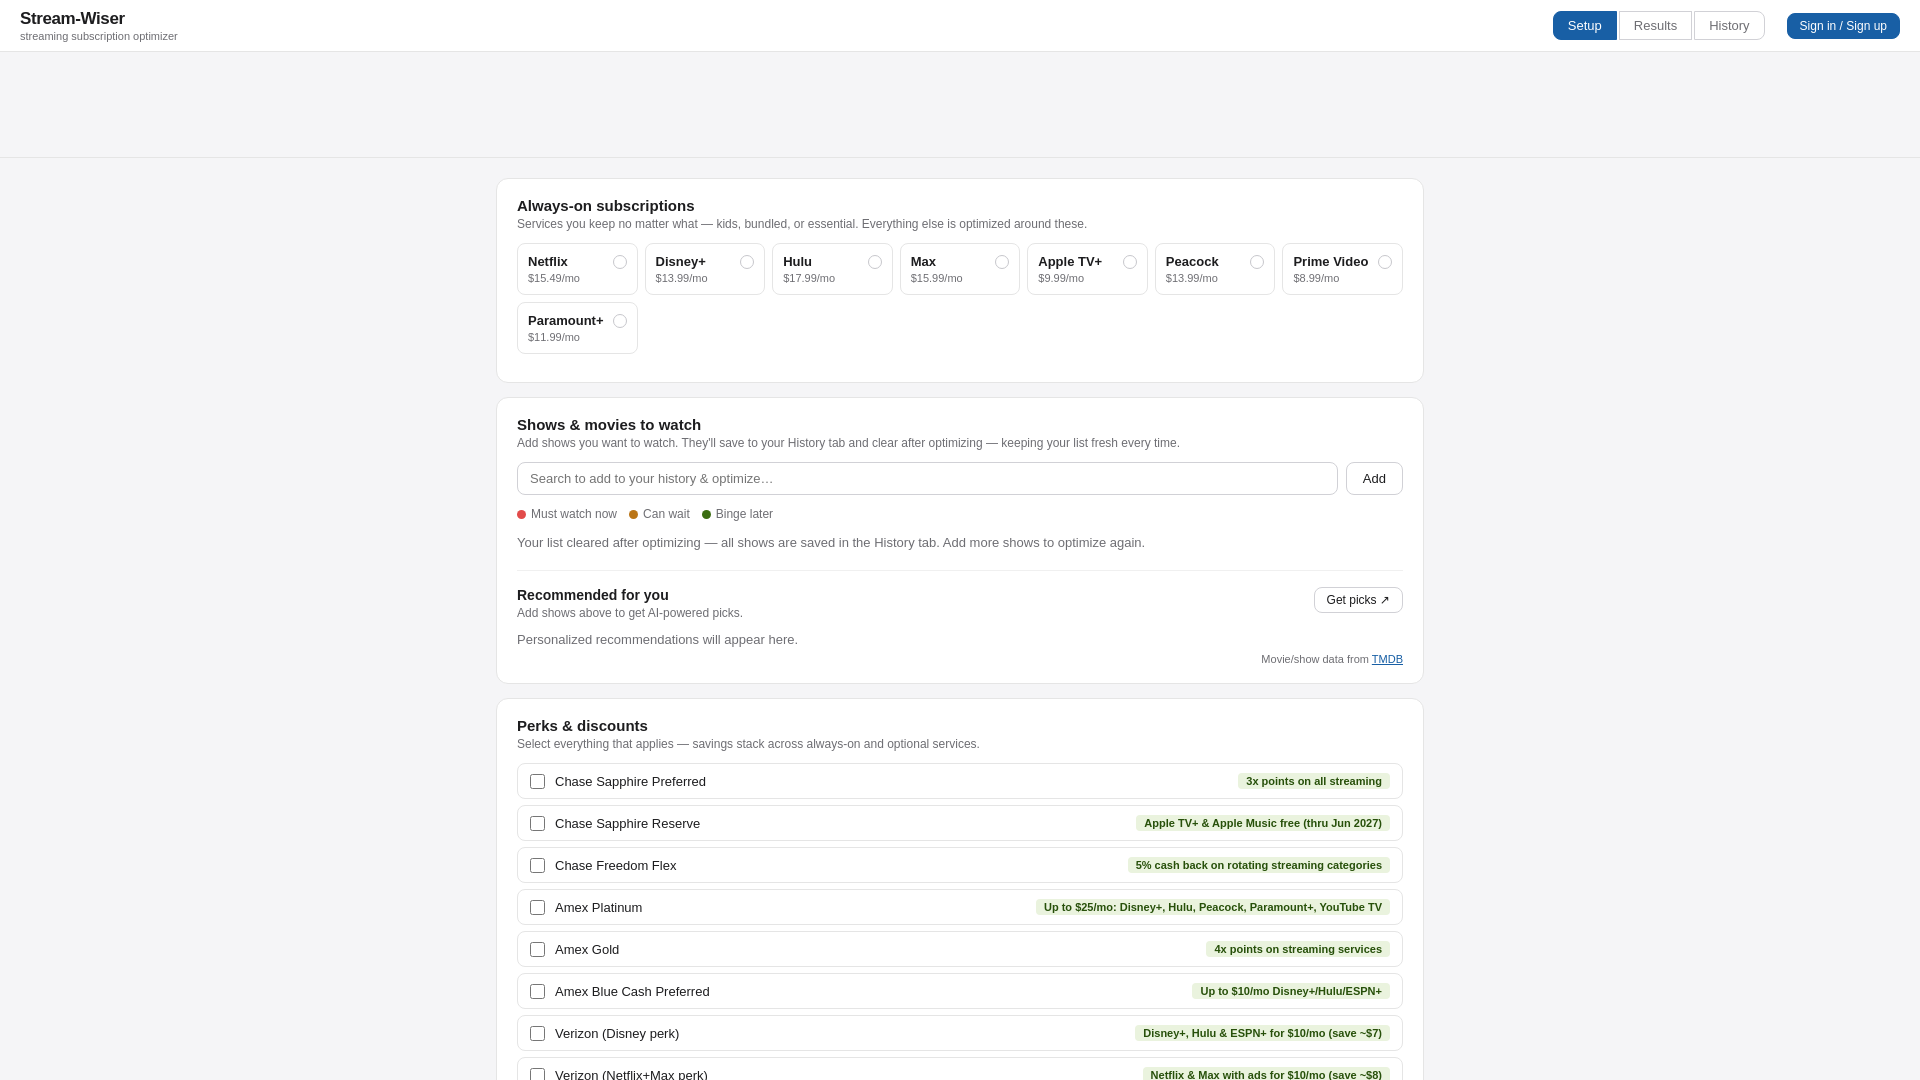Screen dimensions: 1920x1080
Task: Click 'Disney+, Hulu & ESPN+ for $10/mo' badge
Action: 1262,1034
